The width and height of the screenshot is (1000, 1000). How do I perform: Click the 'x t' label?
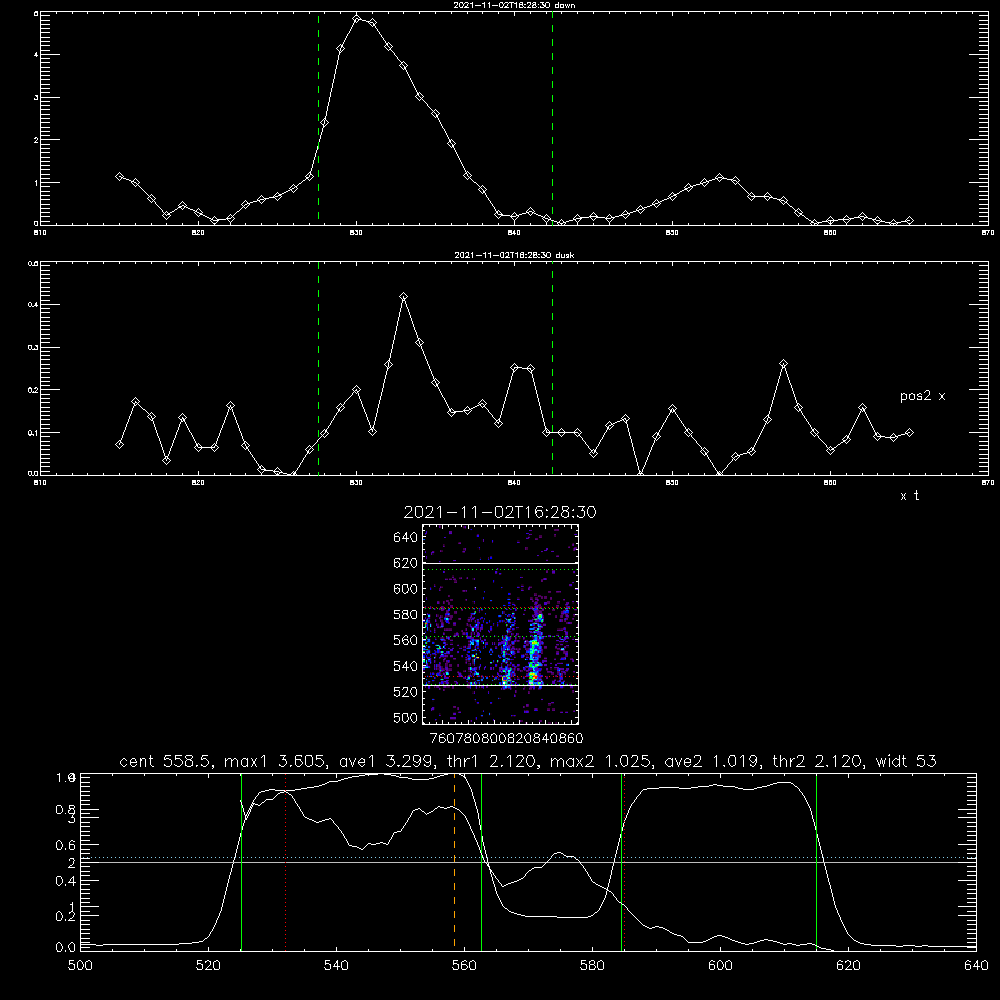pyautogui.click(x=909, y=496)
